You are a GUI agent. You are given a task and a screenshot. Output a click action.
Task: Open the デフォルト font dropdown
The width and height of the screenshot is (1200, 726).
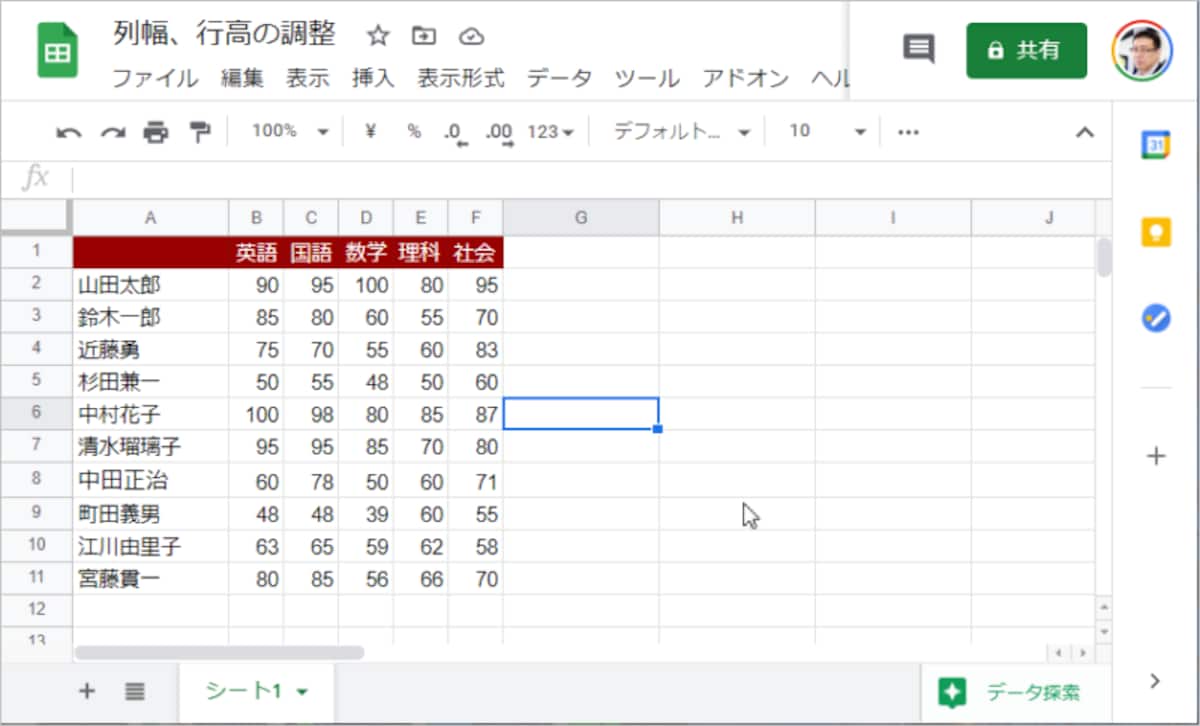point(681,131)
